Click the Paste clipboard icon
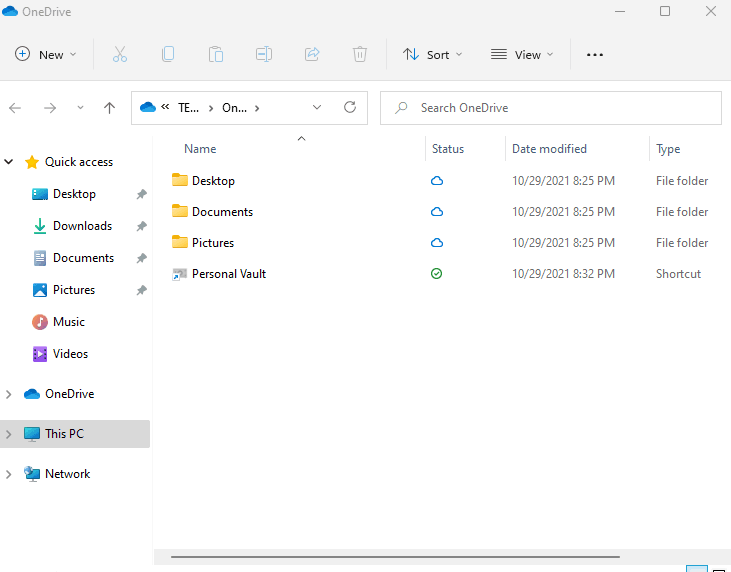The height and width of the screenshot is (572, 731). coord(216,55)
